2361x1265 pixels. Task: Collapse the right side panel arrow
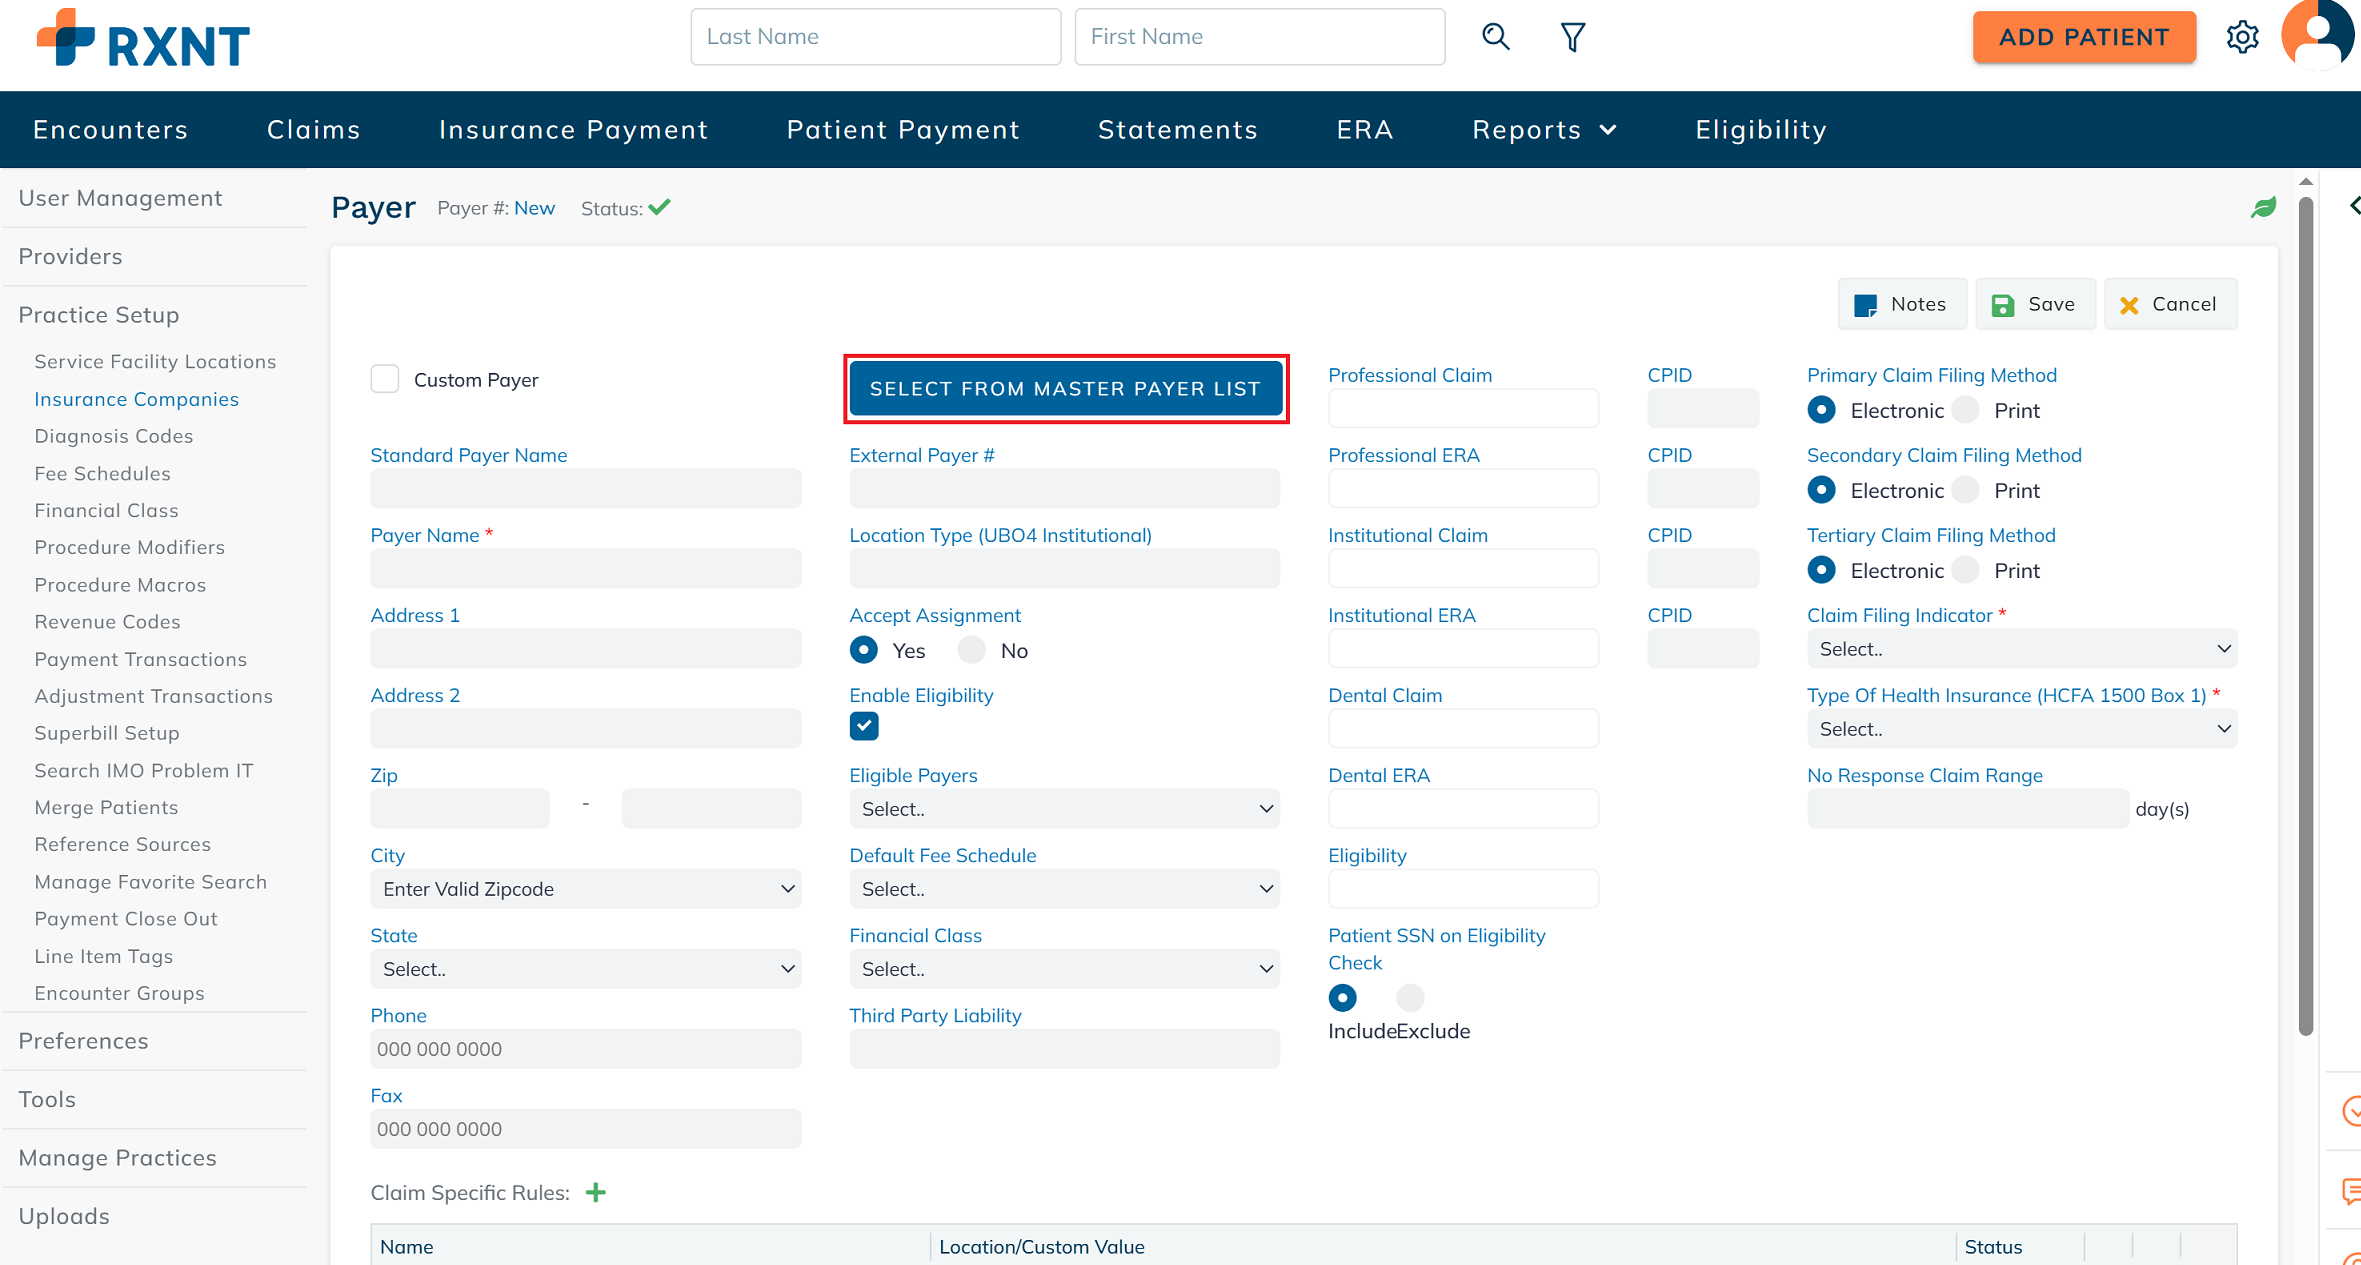[x=2353, y=205]
